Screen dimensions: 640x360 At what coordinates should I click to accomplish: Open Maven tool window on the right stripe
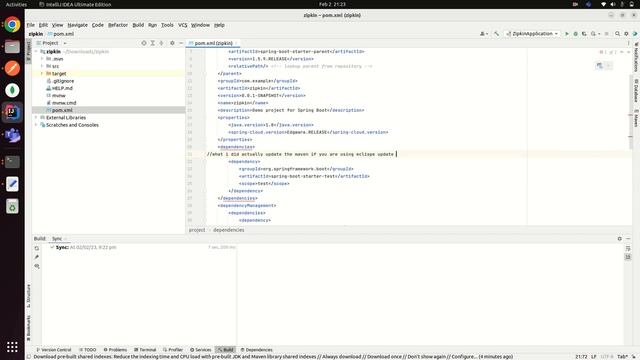(x=636, y=118)
